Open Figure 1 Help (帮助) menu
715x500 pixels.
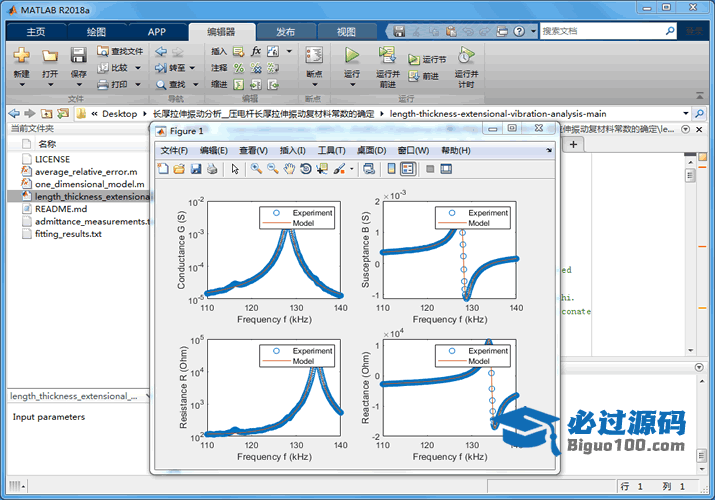pyautogui.click(x=456, y=150)
